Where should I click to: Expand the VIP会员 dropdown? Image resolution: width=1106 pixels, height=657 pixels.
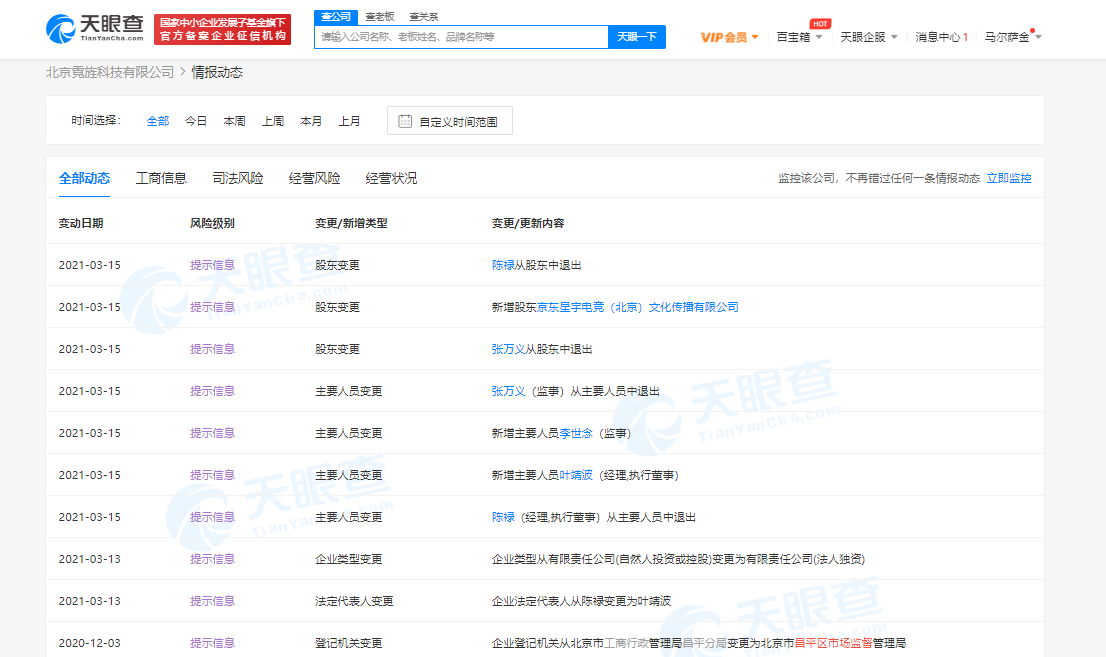point(729,37)
